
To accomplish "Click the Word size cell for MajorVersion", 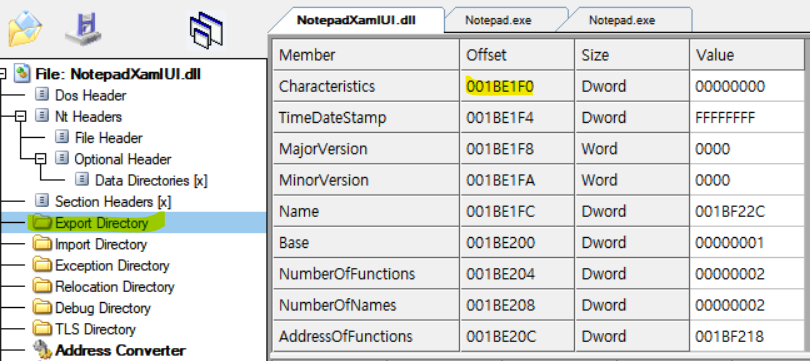I will coord(632,149).
